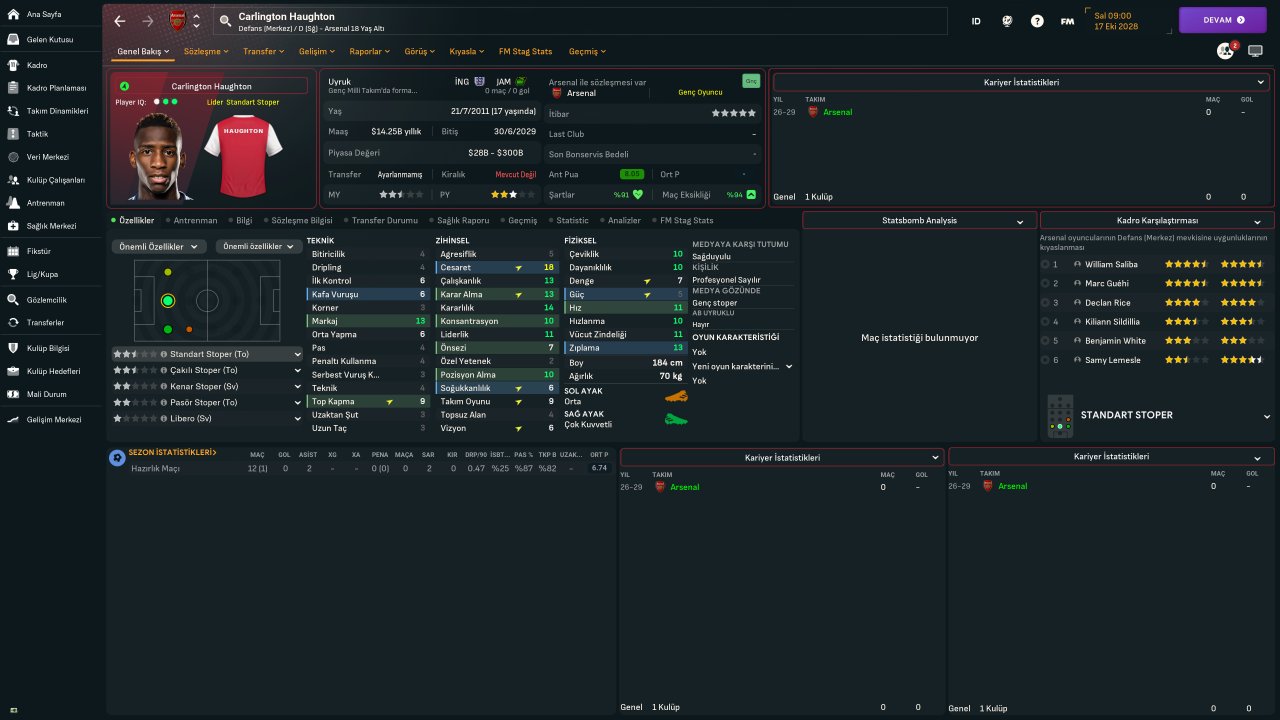
Task: Expand the Standart Stoper (To) role row
Action: pyautogui.click(x=297, y=354)
